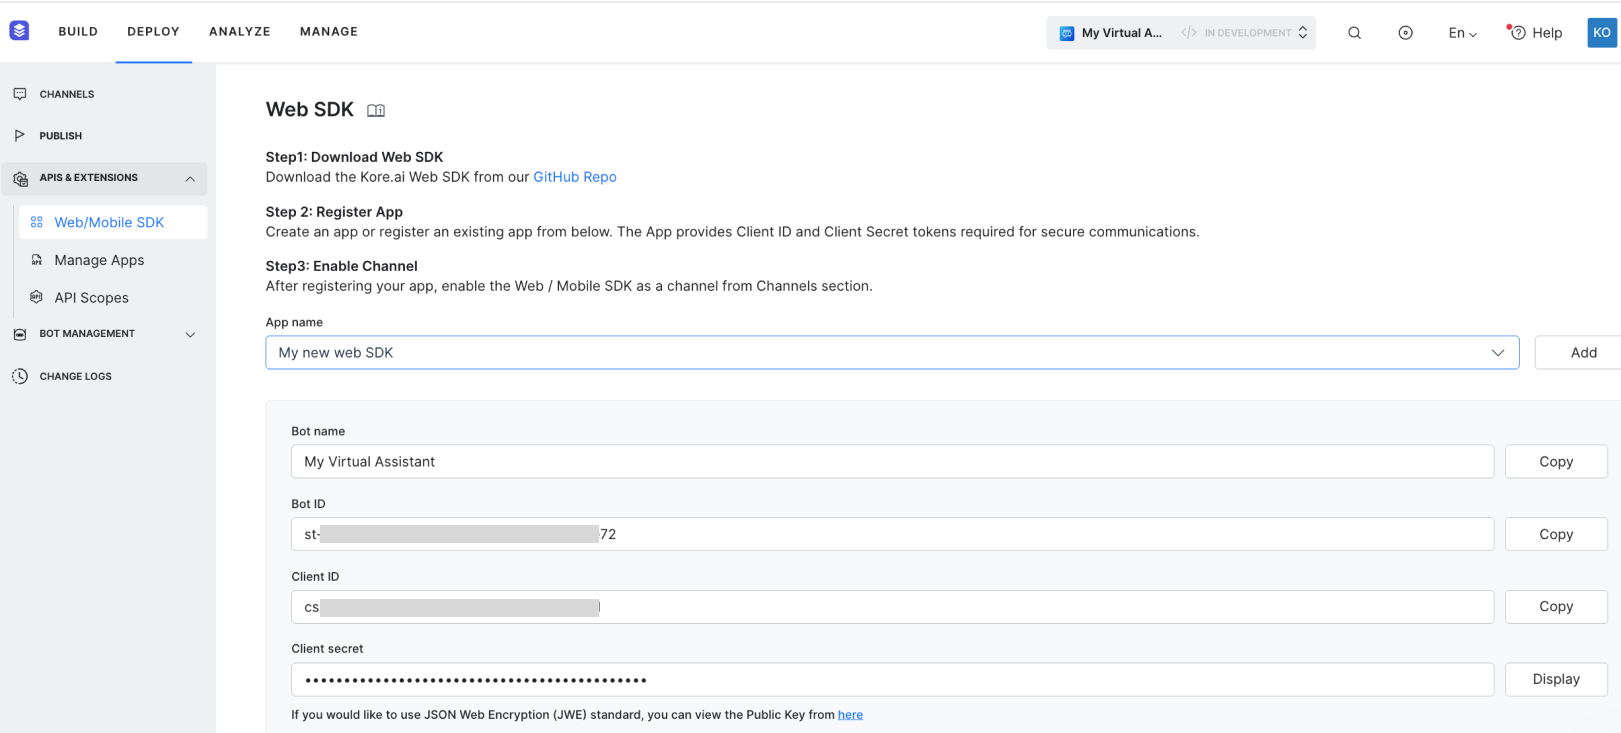1621x733 pixels.
Task: Click Display to reveal the client secret
Action: click(1556, 679)
